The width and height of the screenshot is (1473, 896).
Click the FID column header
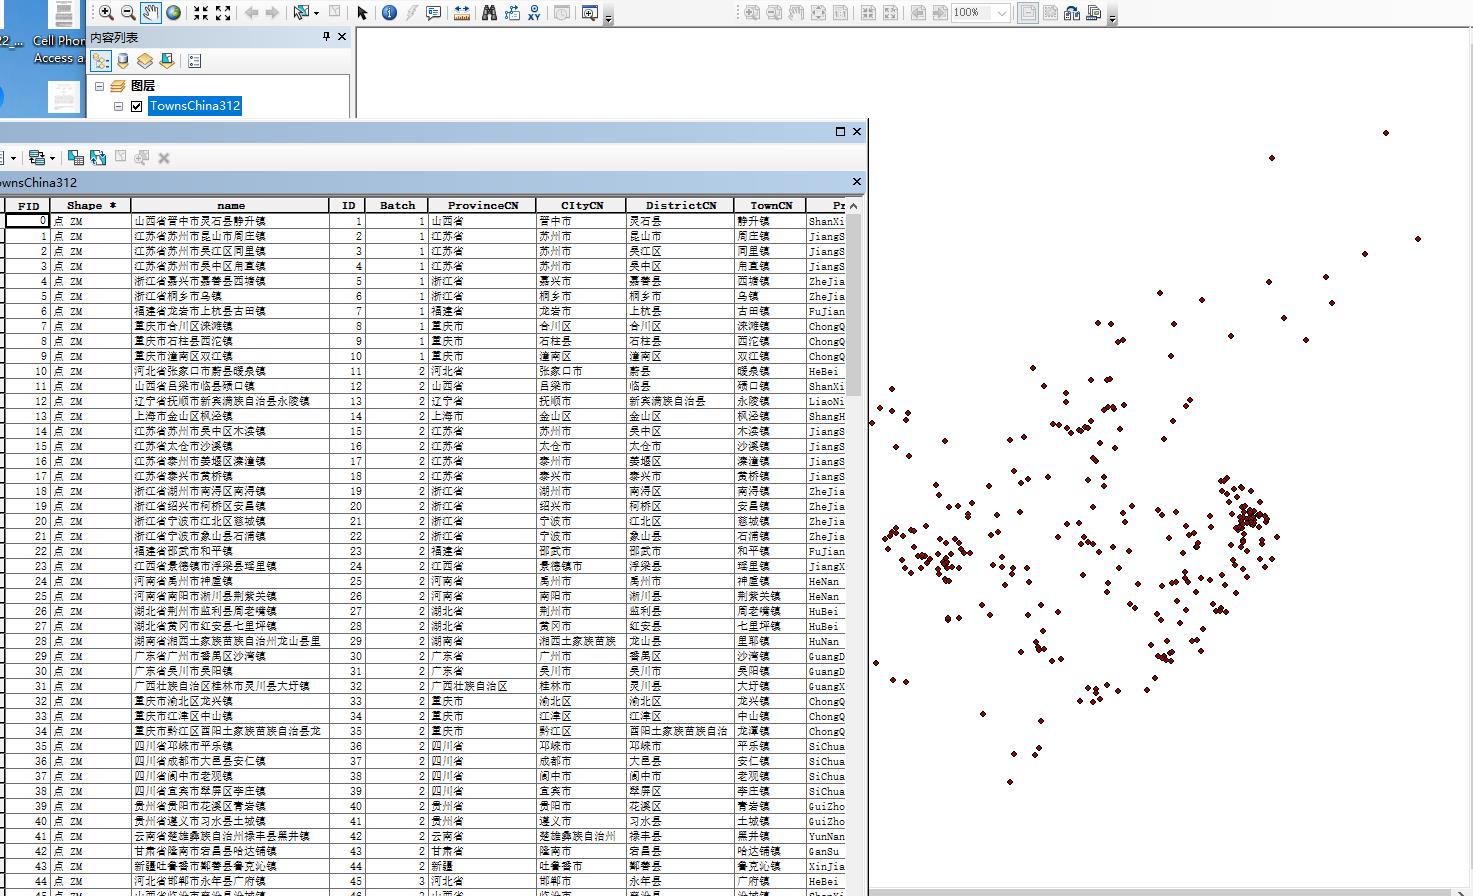[x=28, y=206]
